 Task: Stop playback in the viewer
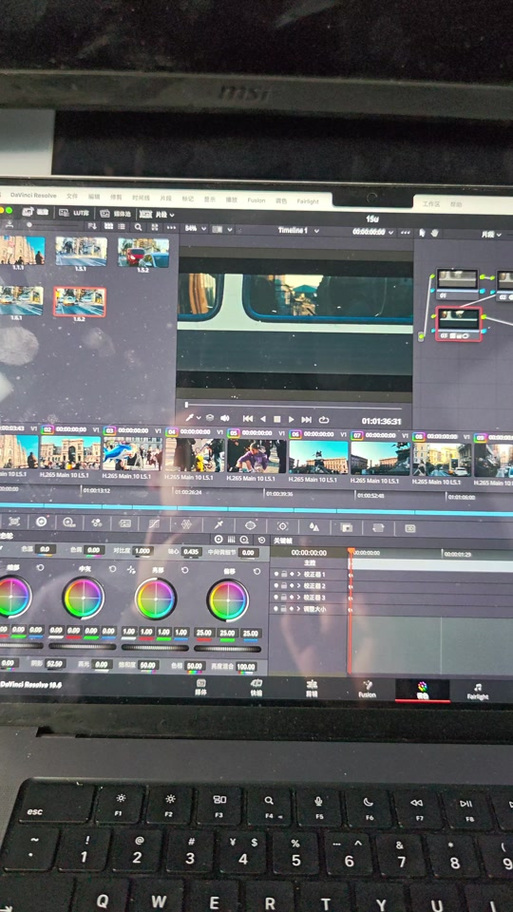tap(277, 419)
